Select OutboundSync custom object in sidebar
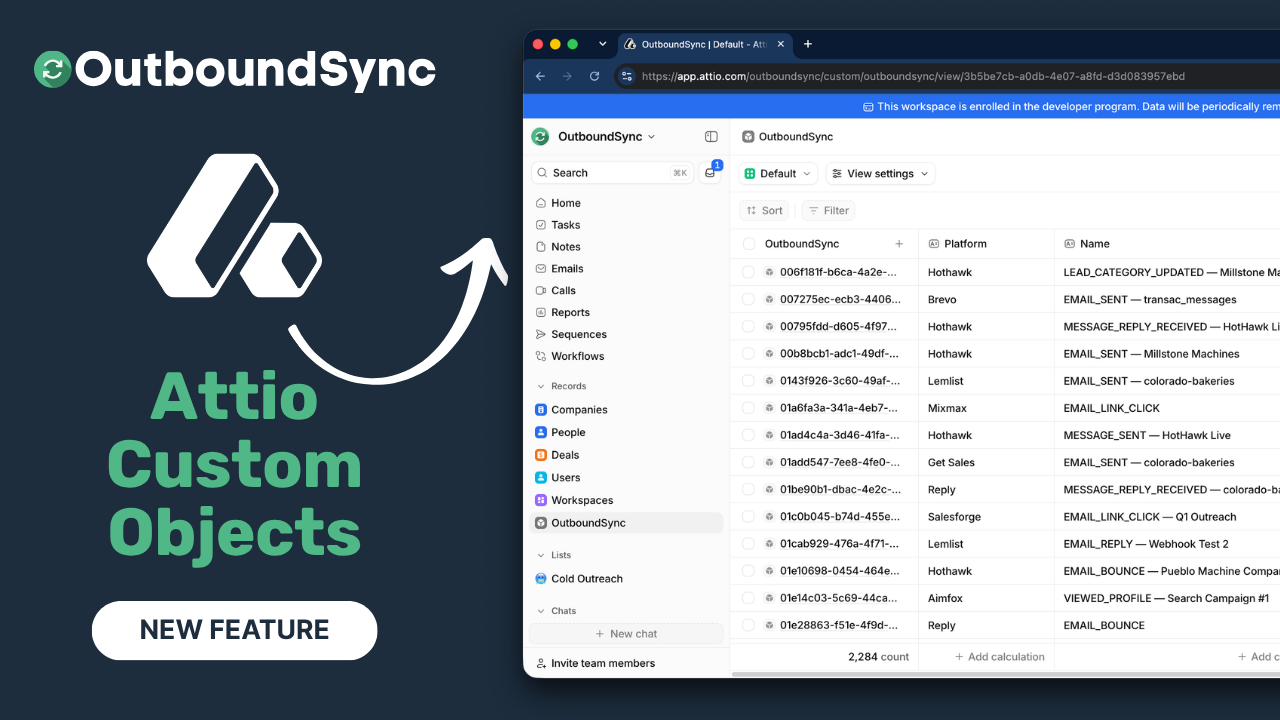 point(626,523)
